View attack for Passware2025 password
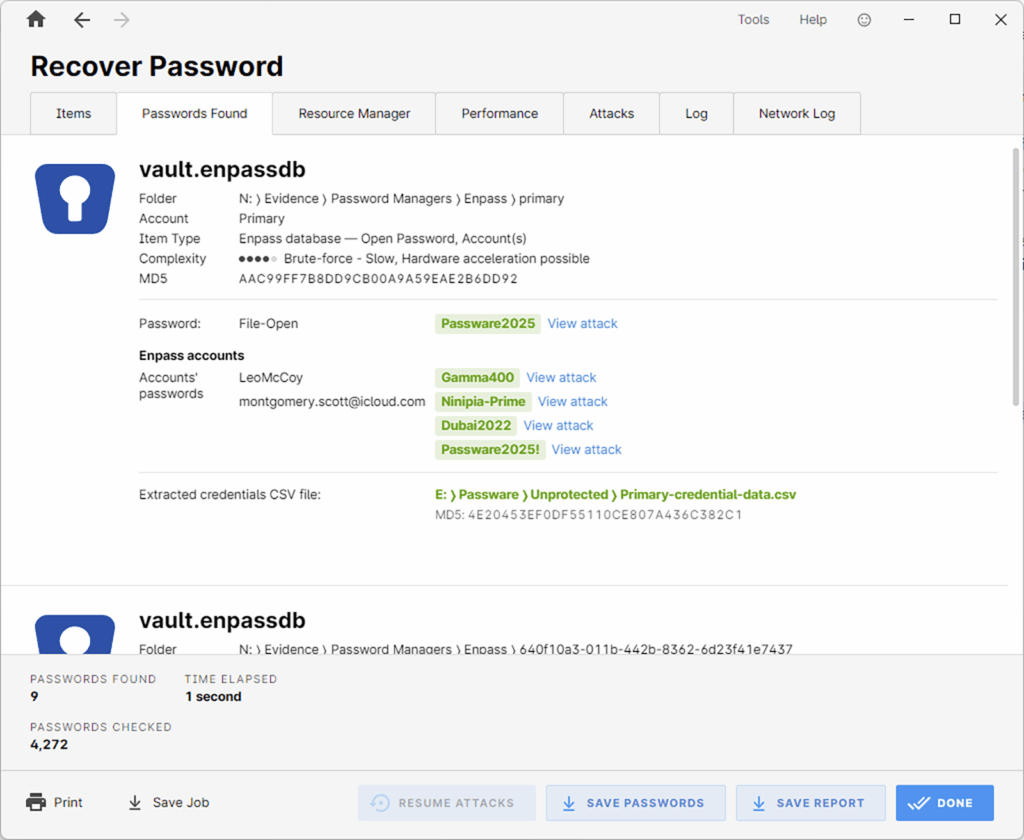This screenshot has width=1024, height=840. click(582, 324)
